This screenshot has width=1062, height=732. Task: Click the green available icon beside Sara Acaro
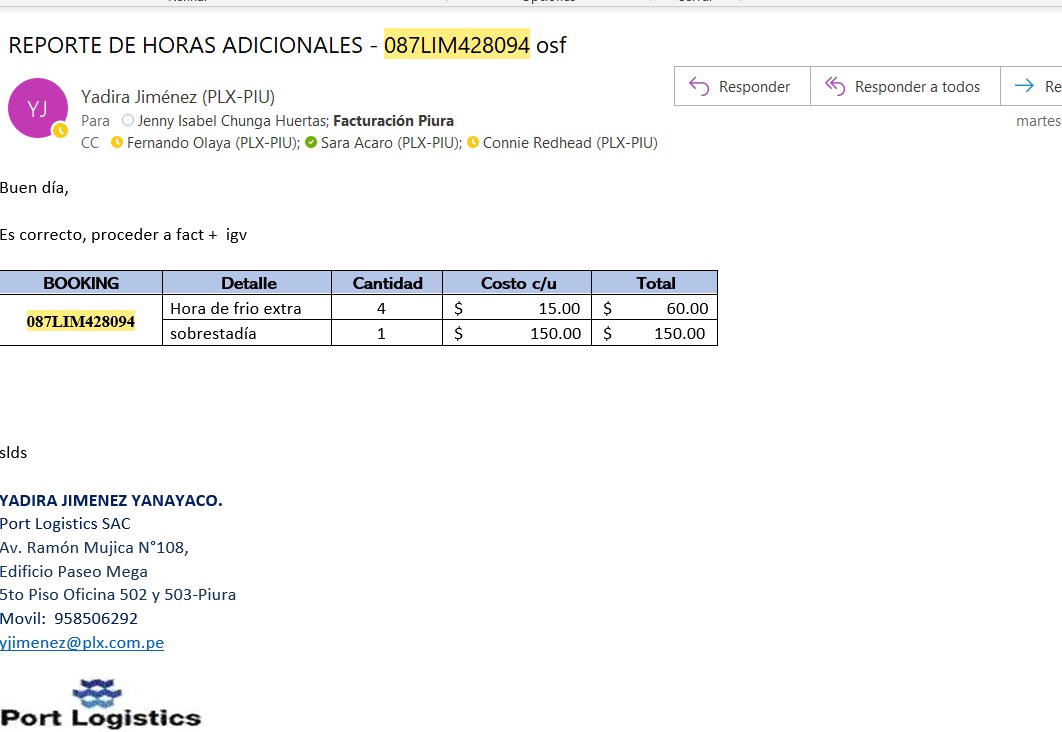pos(311,143)
